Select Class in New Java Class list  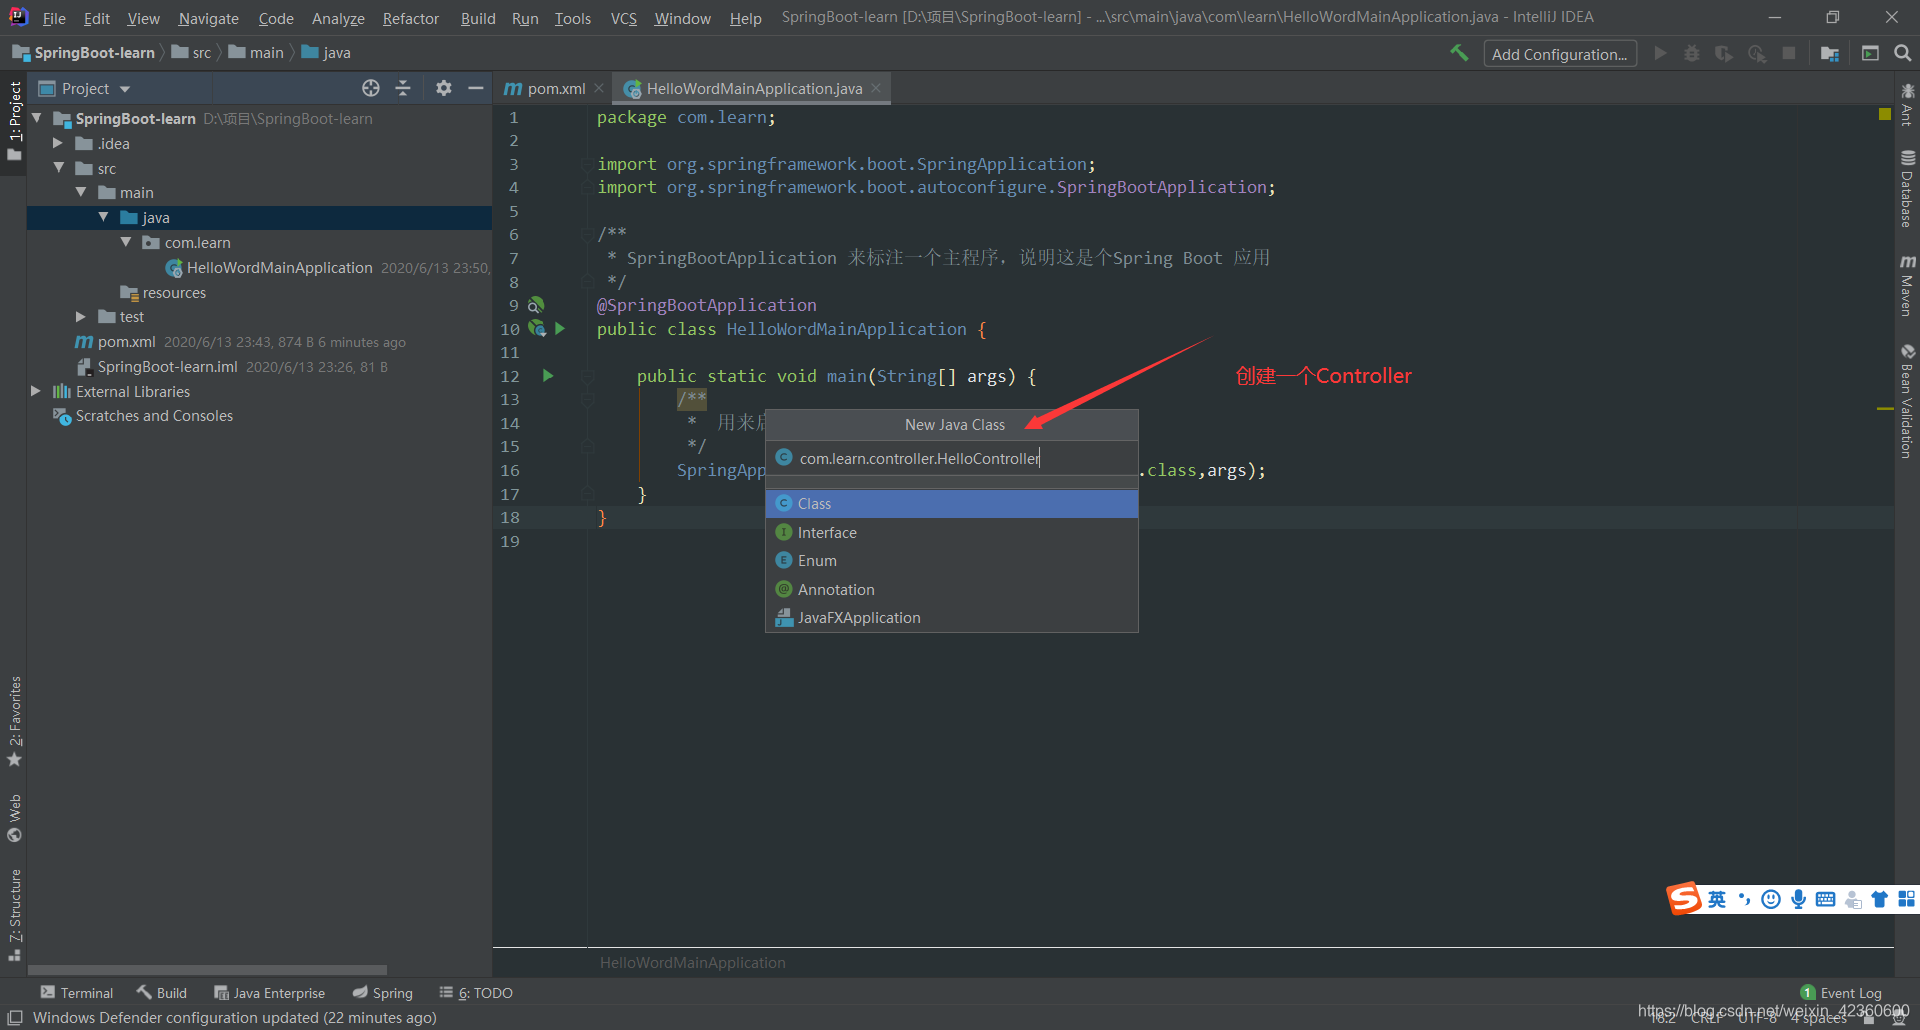[952, 503]
